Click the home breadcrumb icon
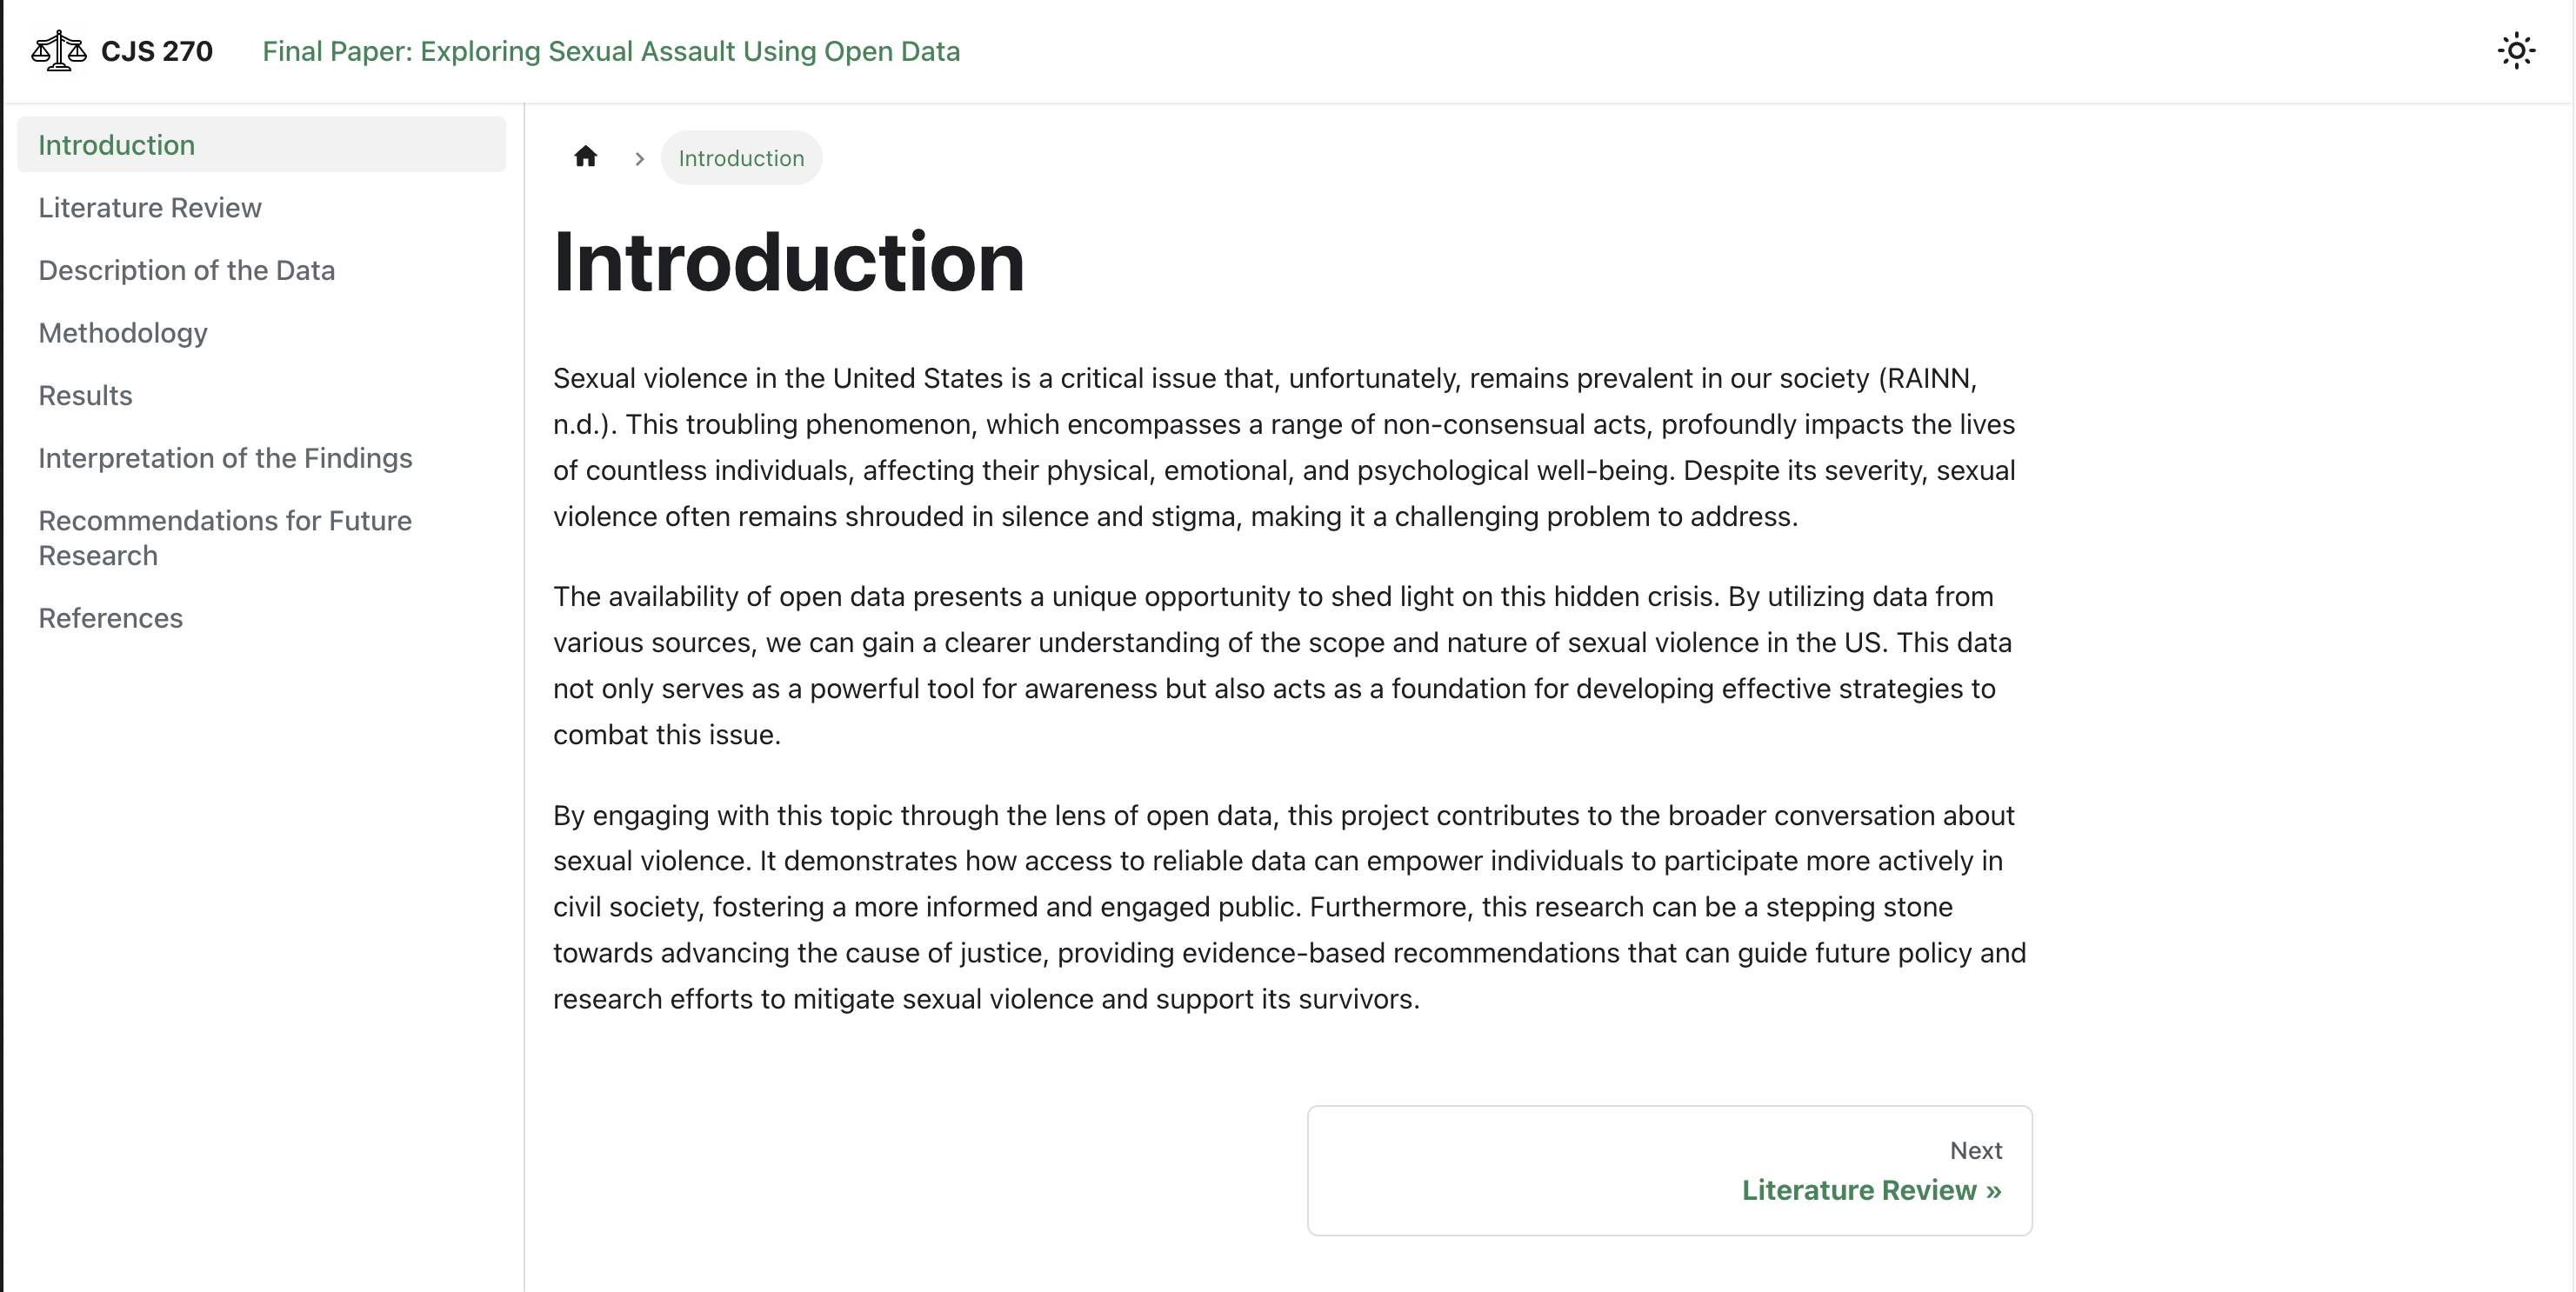 [586, 157]
